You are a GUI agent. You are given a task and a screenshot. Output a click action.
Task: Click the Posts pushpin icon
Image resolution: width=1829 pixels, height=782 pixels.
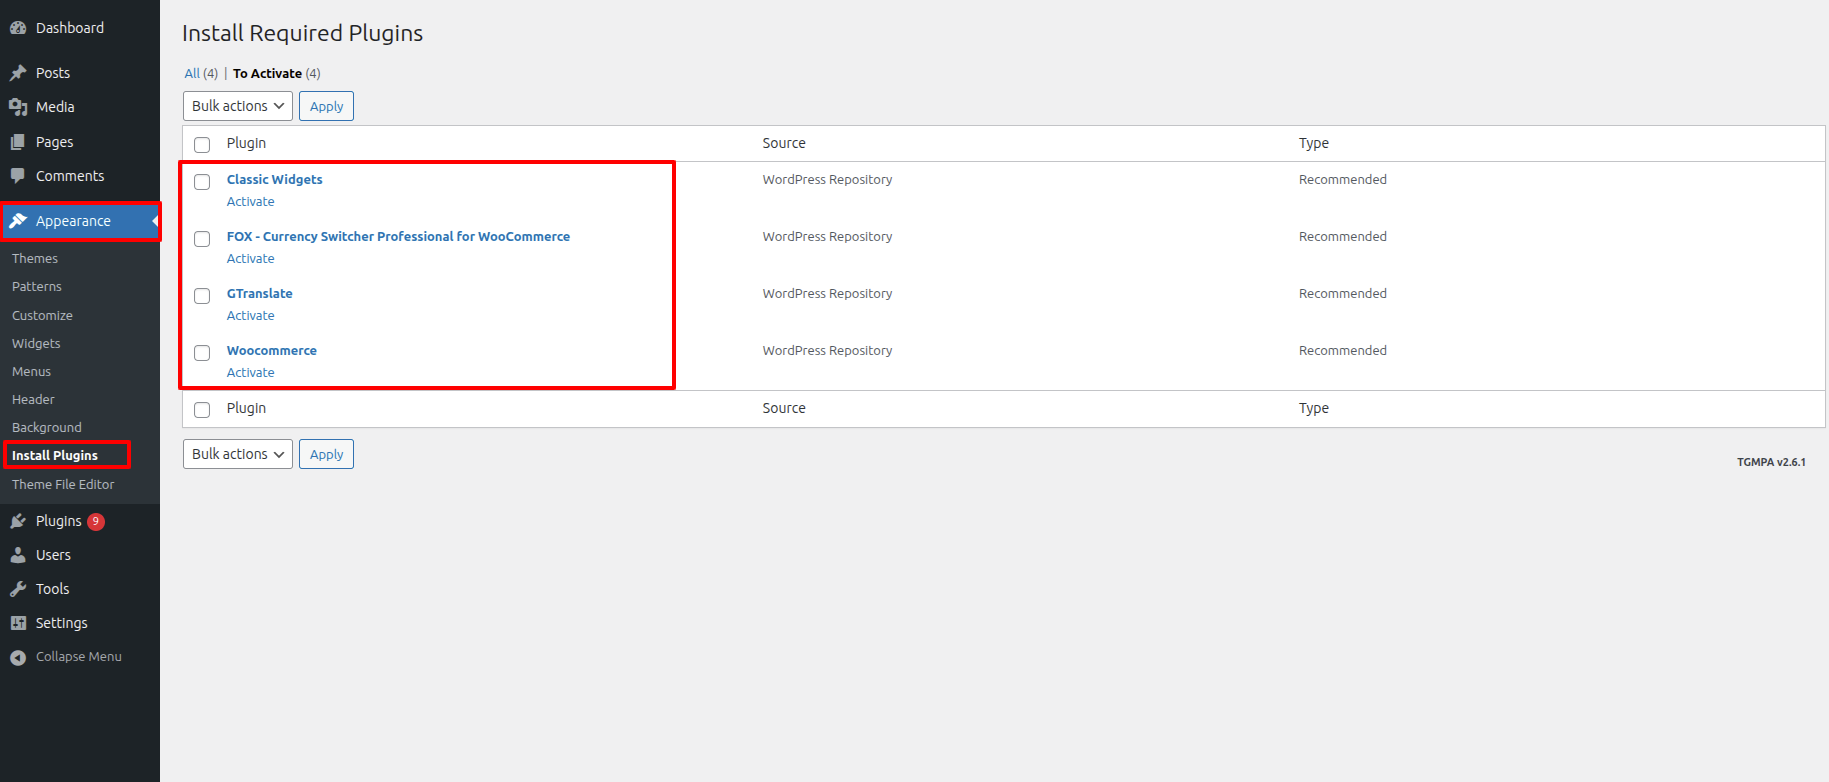click(x=18, y=73)
